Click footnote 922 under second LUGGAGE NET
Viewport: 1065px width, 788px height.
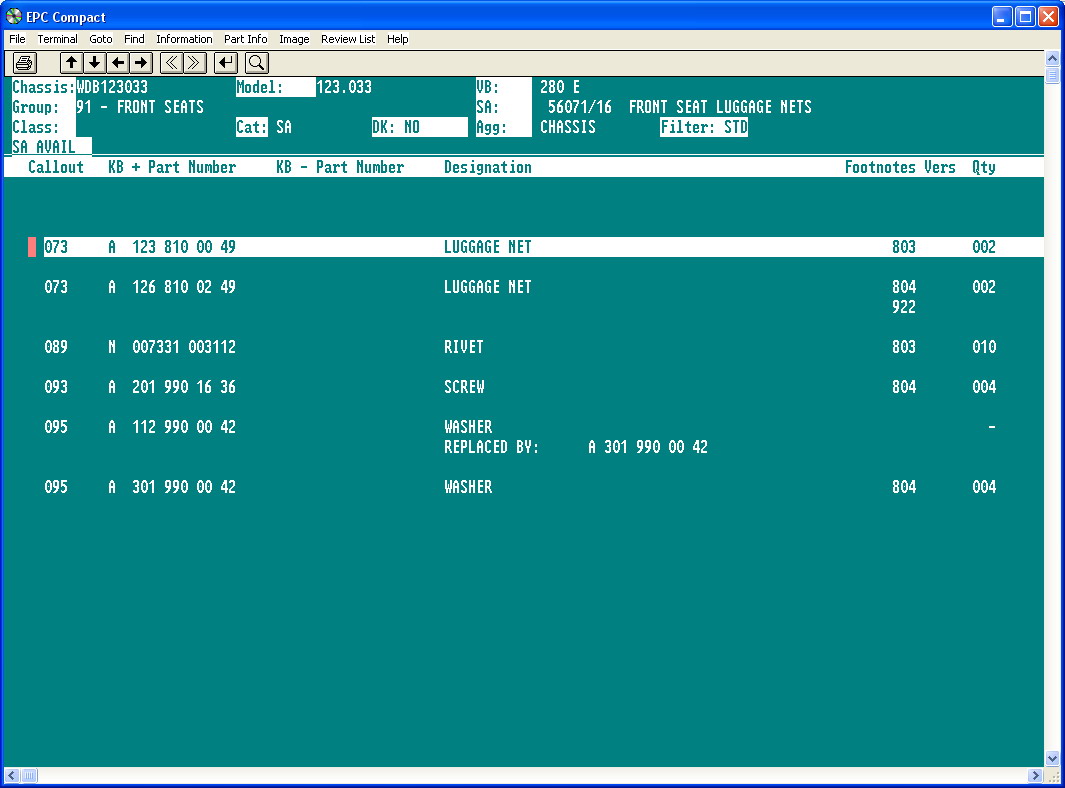(x=904, y=307)
